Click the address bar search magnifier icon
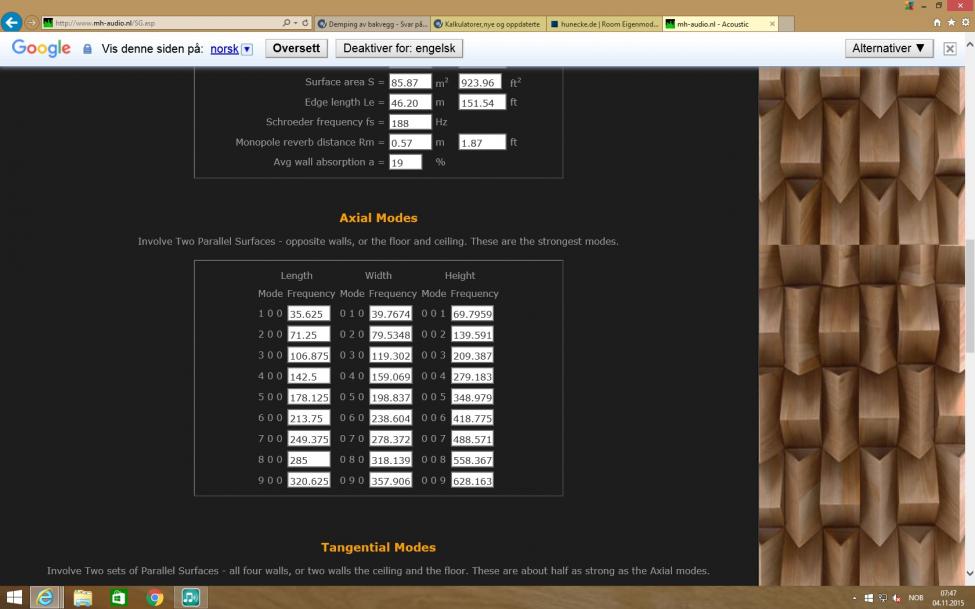The image size is (975, 609). 286,23
